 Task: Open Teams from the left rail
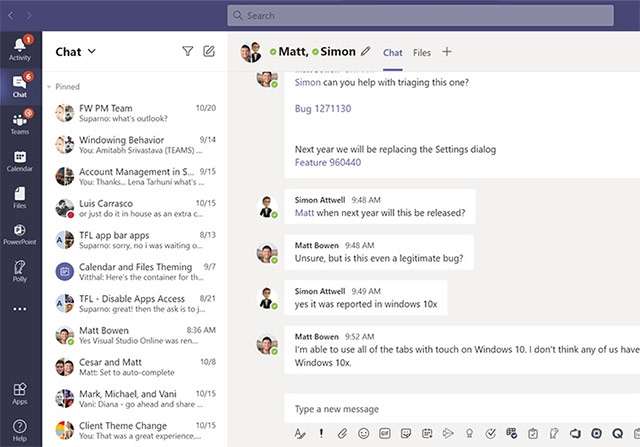click(20, 122)
